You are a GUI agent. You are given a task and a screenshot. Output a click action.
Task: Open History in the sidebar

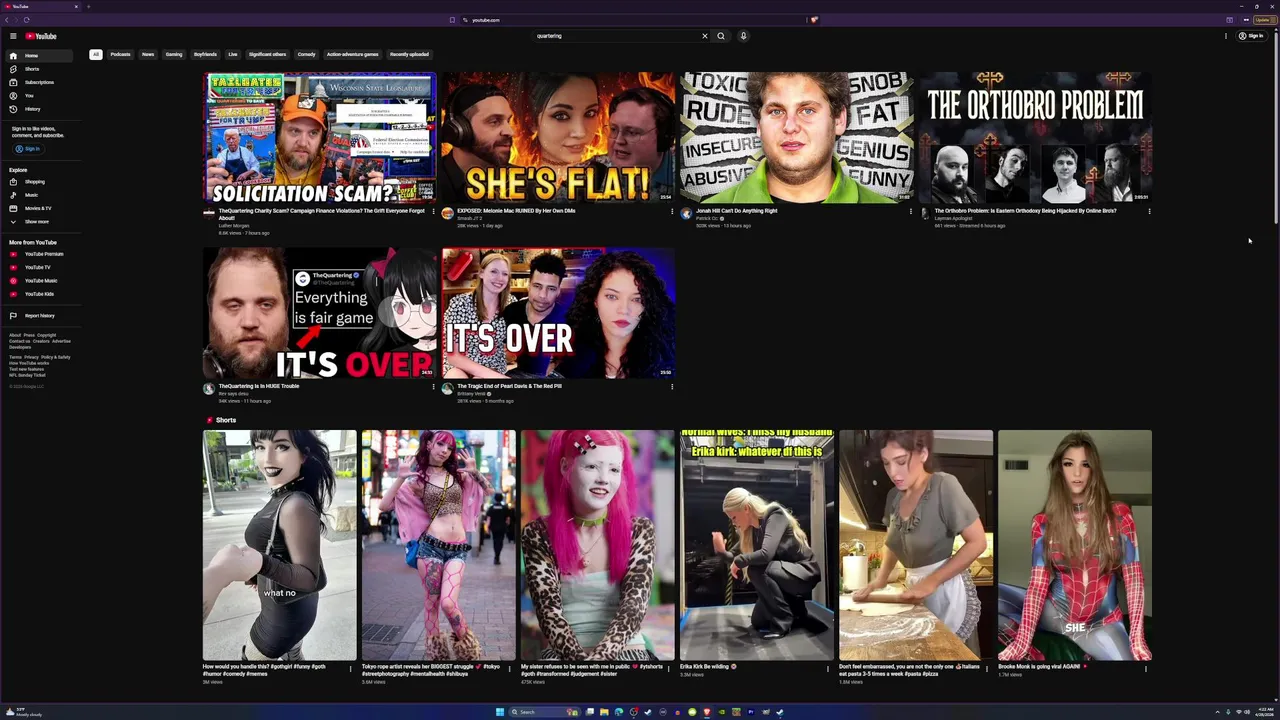(x=38, y=108)
